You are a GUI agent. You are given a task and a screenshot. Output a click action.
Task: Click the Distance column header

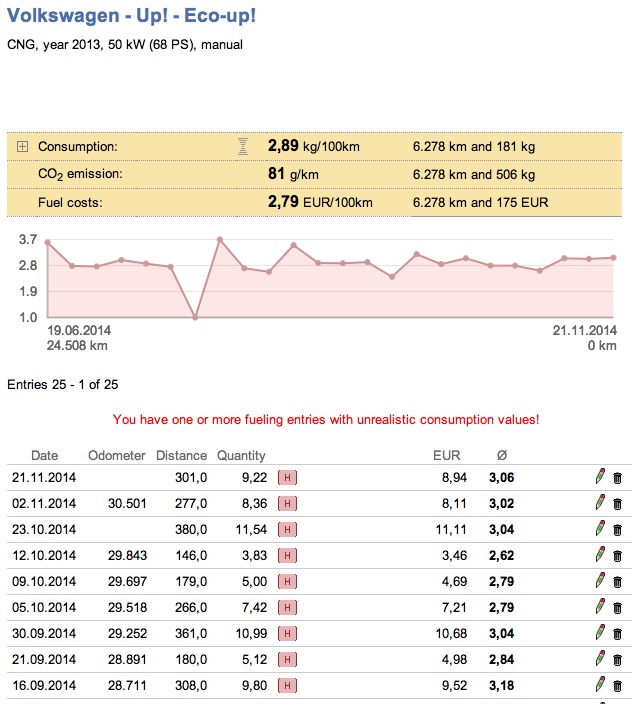[x=181, y=455]
